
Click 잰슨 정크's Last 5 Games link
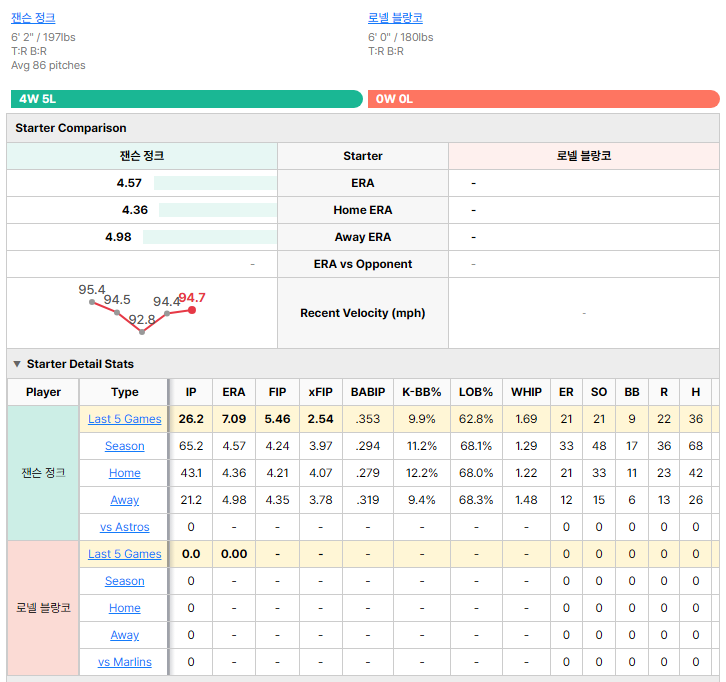click(125, 419)
